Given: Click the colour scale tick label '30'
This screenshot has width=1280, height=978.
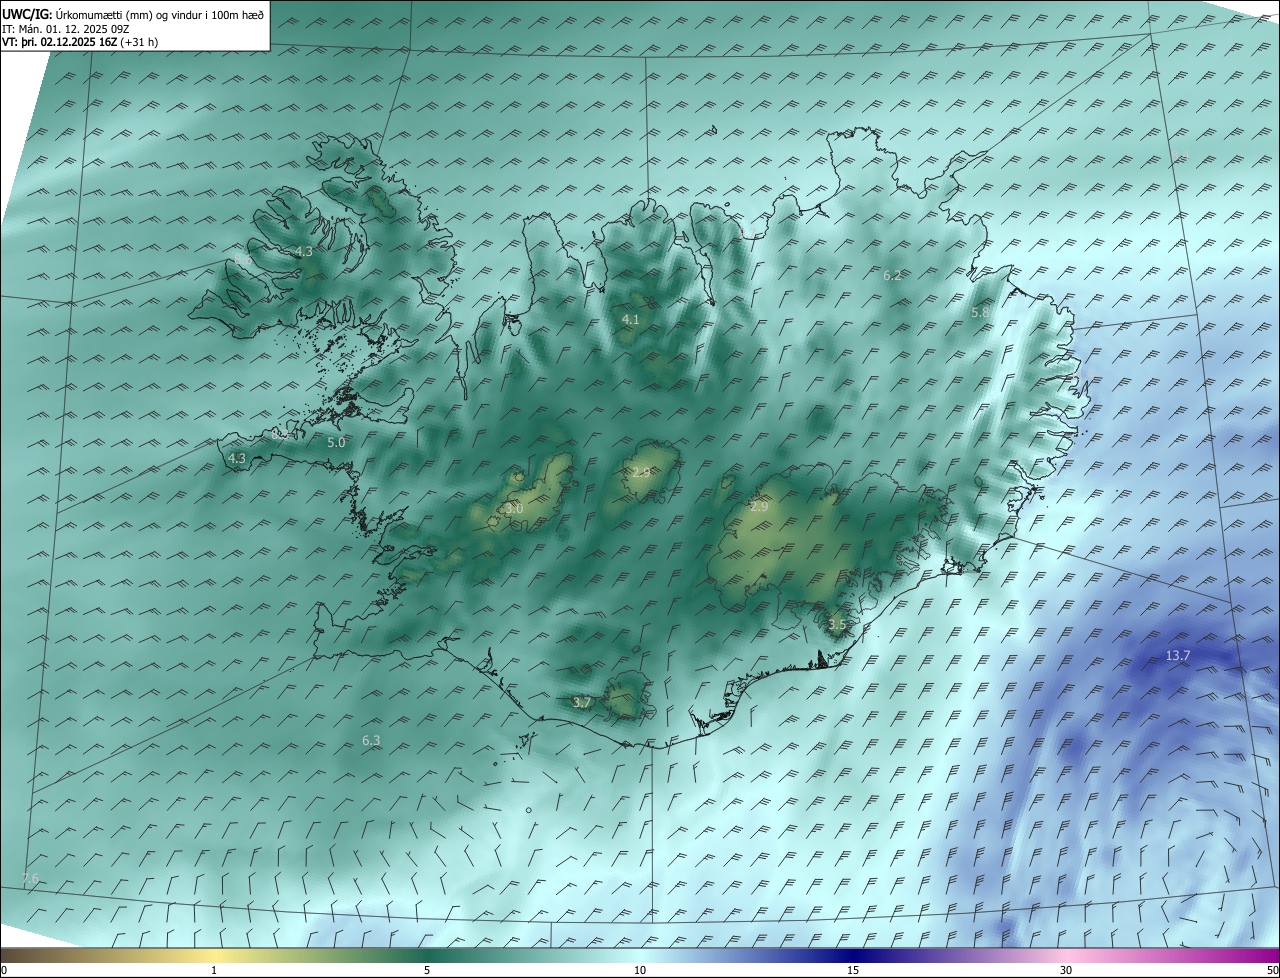Looking at the screenshot, I should click(1066, 970).
